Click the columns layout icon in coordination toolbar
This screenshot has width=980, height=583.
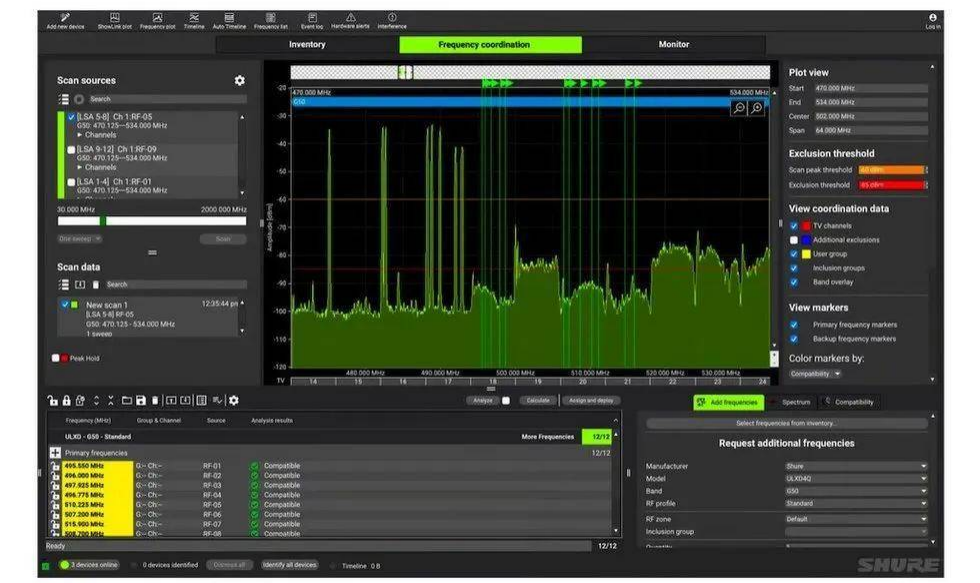(x=201, y=401)
